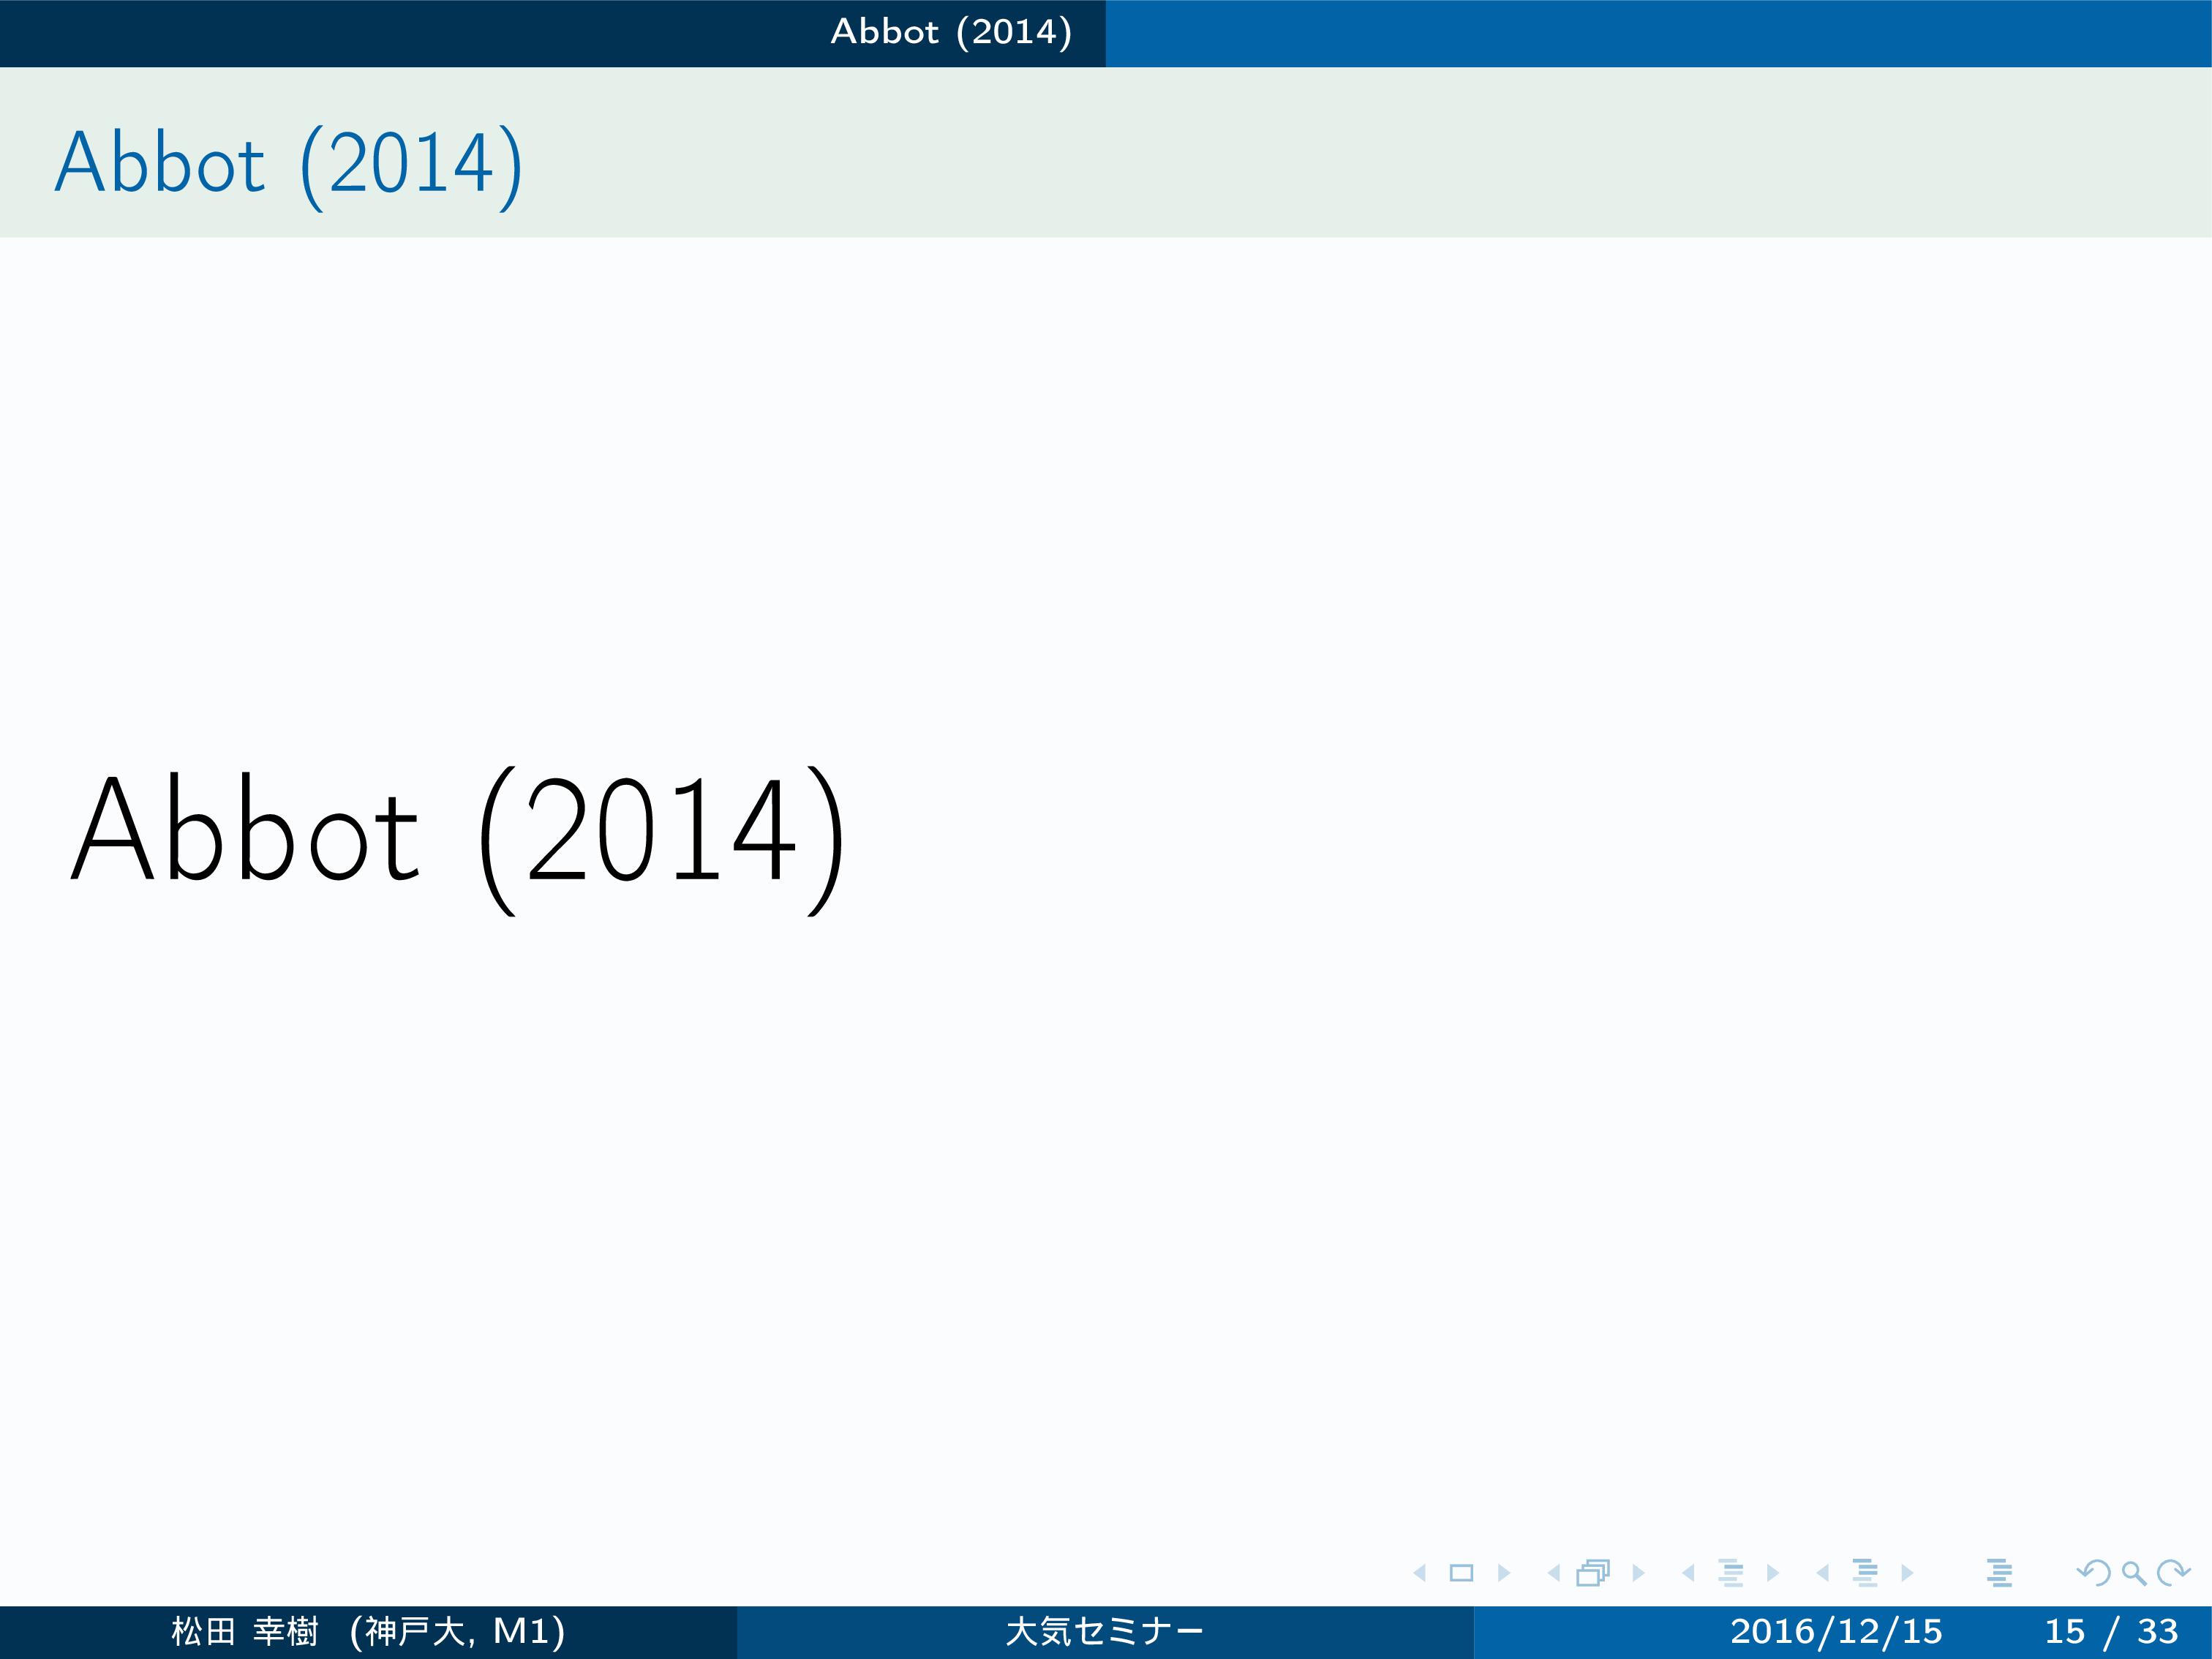The height and width of the screenshot is (1659, 2212).
Task: Click the 15 / 33 page counter
Action: (x=2110, y=1631)
